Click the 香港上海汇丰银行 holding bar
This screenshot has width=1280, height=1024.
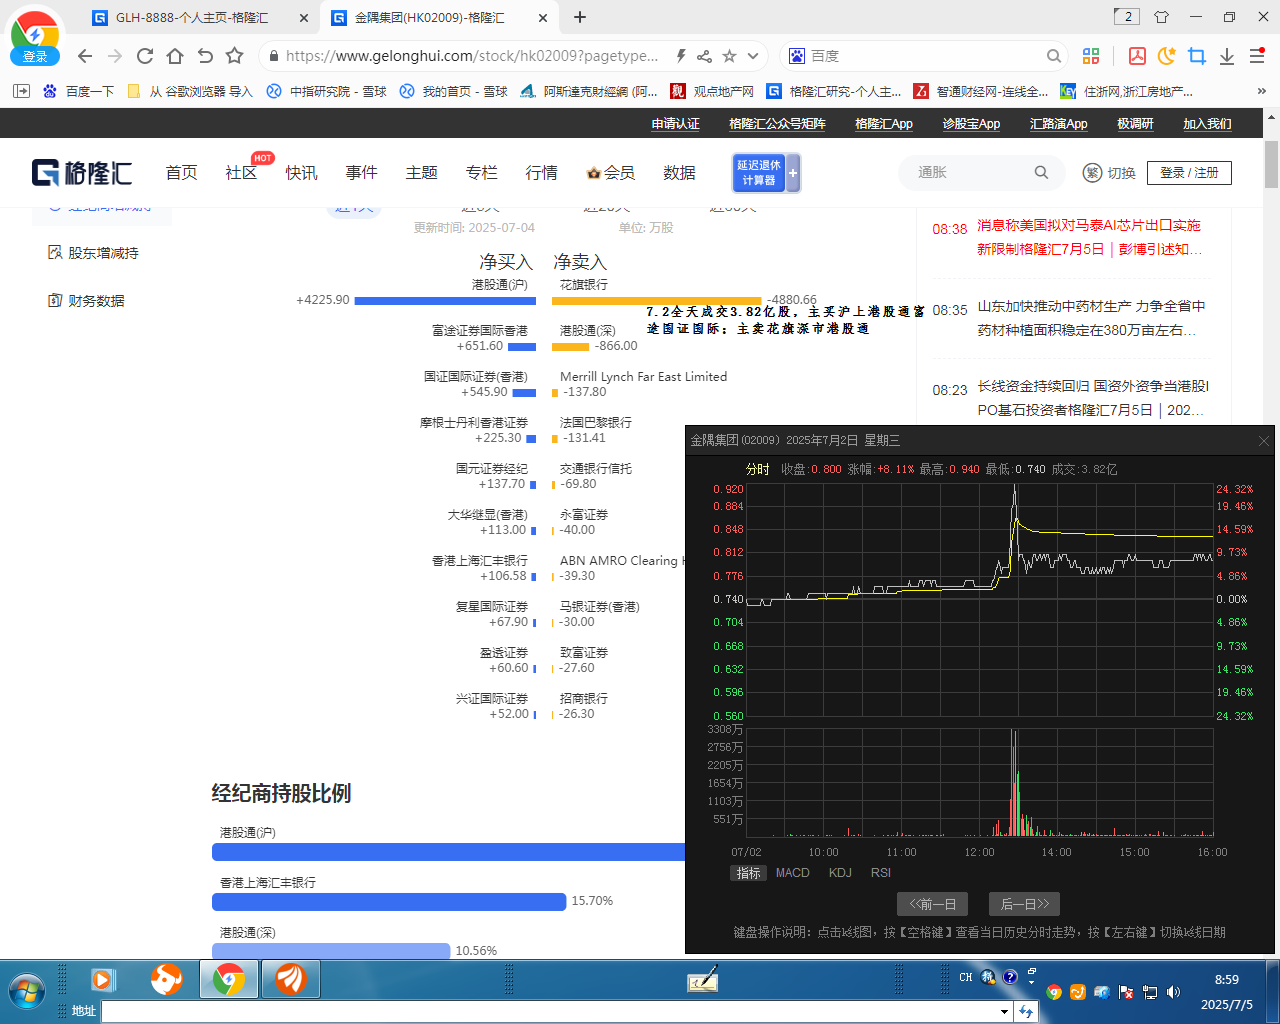click(x=389, y=902)
